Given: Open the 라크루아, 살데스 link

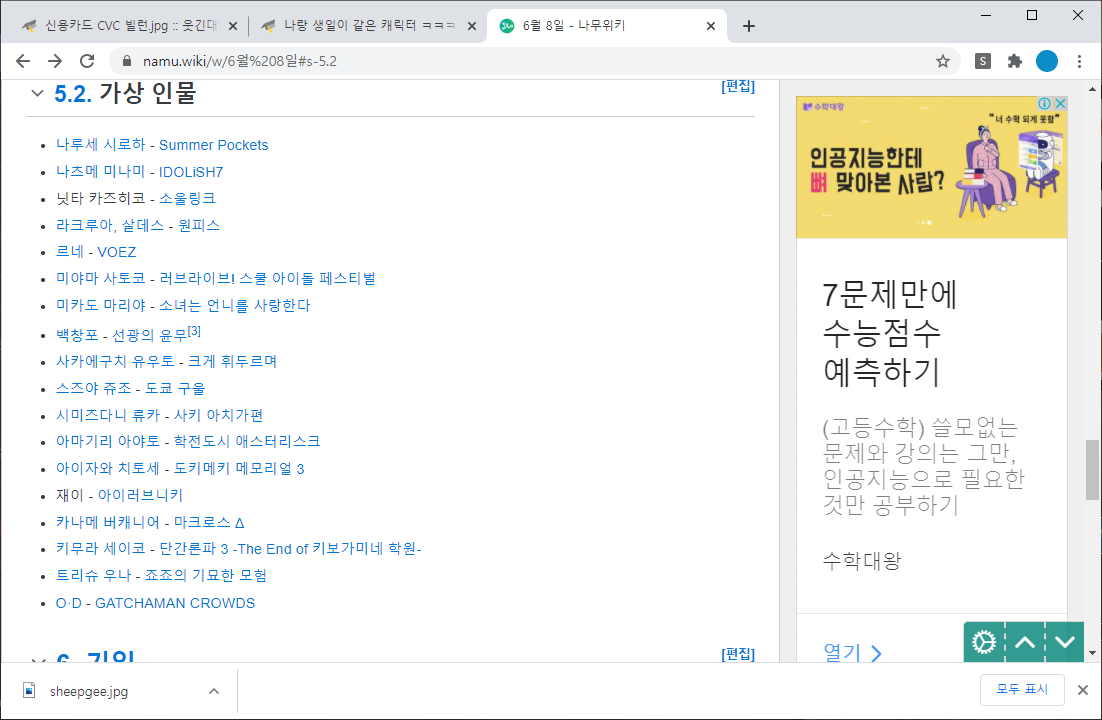Looking at the screenshot, I should click(x=110, y=225).
